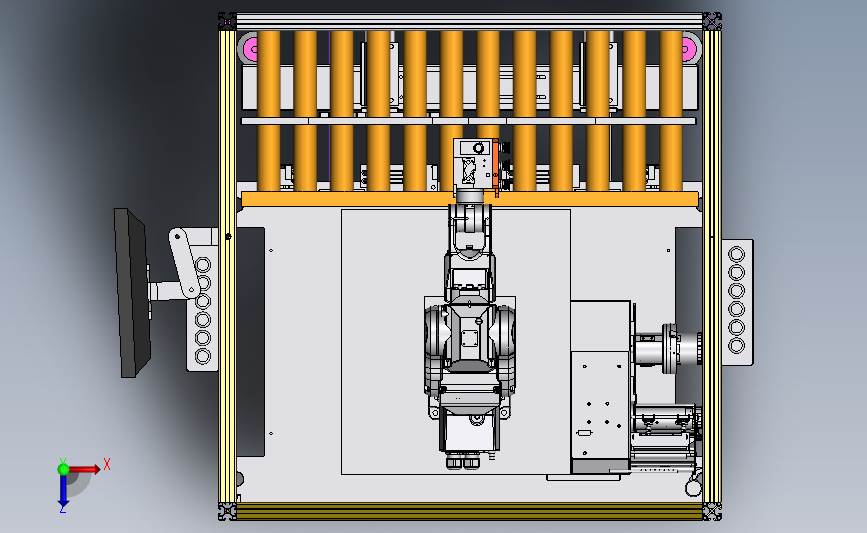This screenshot has width=867, height=533.
Task: Select the right-side panel with six round holes
Action: coord(737,302)
